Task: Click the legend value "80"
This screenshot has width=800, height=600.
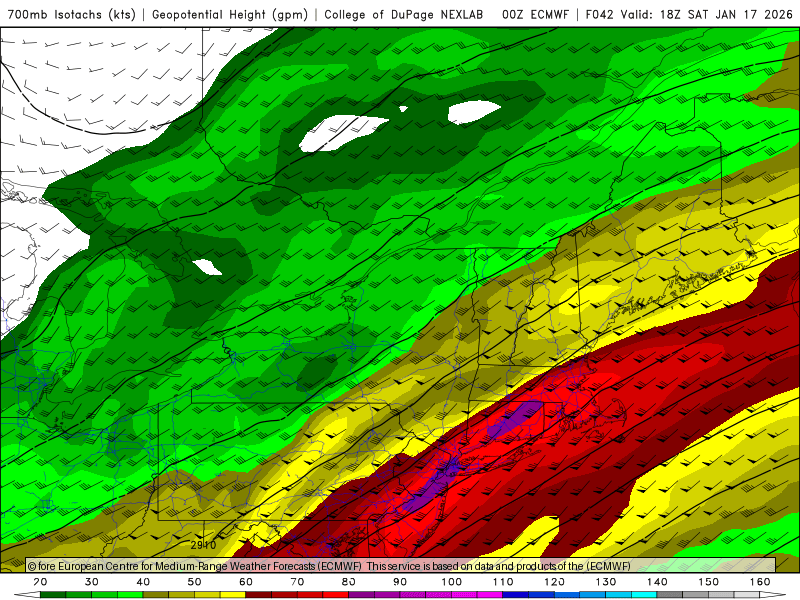Action: (349, 582)
